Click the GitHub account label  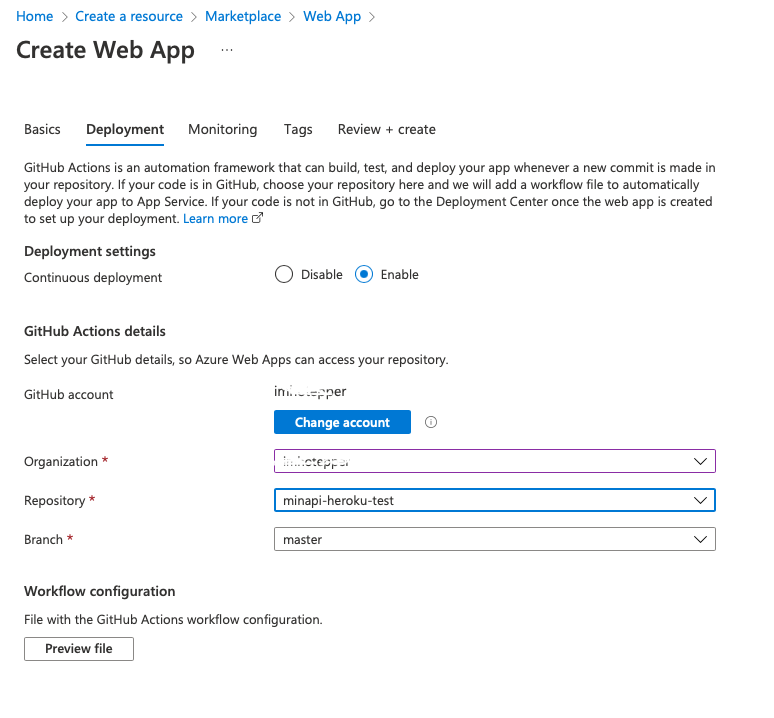69,394
